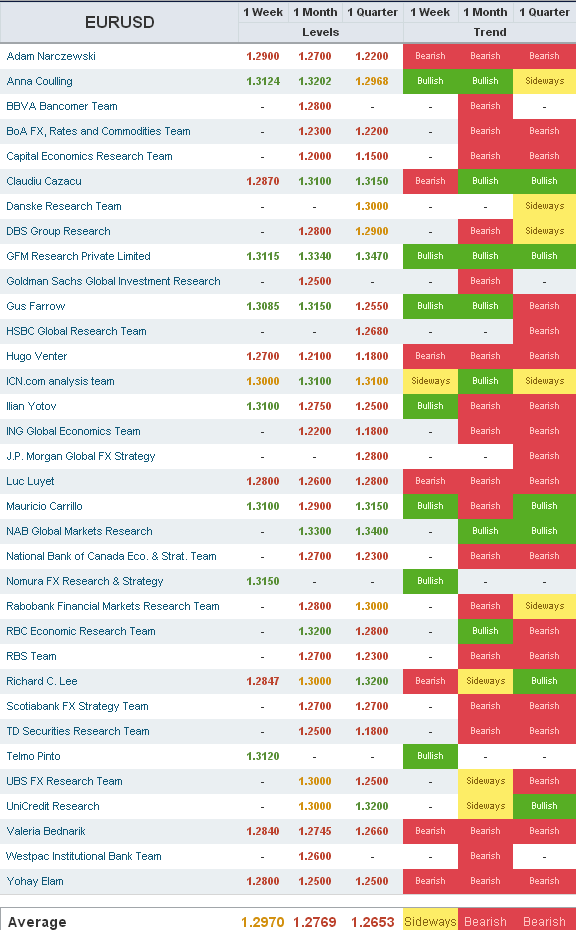This screenshot has height=930, width=576.
Task: Click Gus Farrow's 1.3085 weekly level
Action: (263, 306)
